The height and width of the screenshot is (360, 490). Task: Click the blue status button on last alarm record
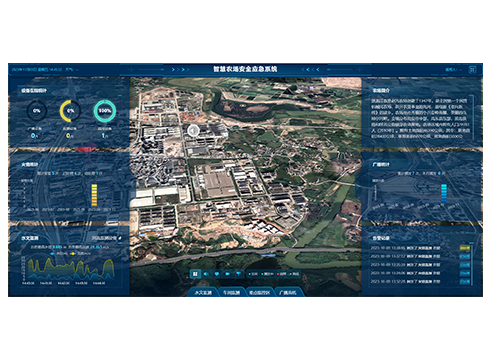[465, 281]
